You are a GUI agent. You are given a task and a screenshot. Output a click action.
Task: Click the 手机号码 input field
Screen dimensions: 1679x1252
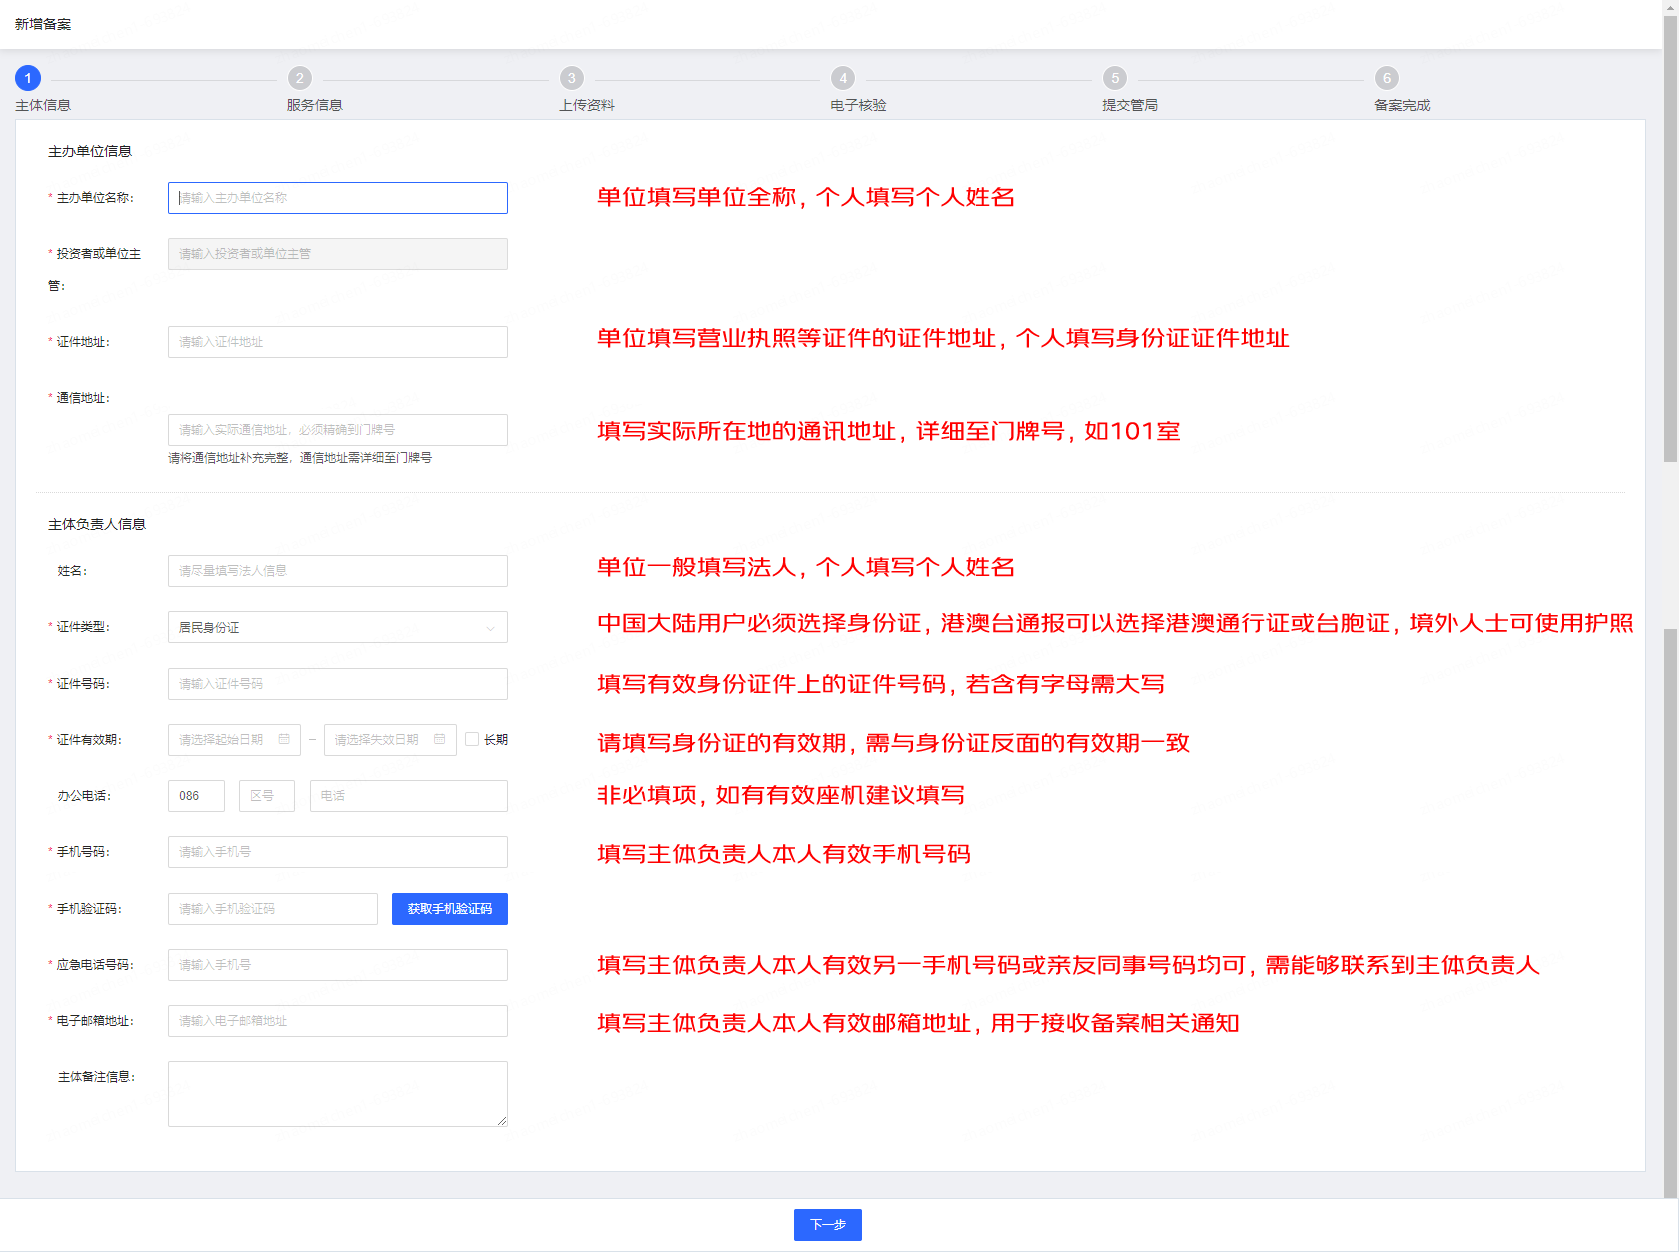338,852
